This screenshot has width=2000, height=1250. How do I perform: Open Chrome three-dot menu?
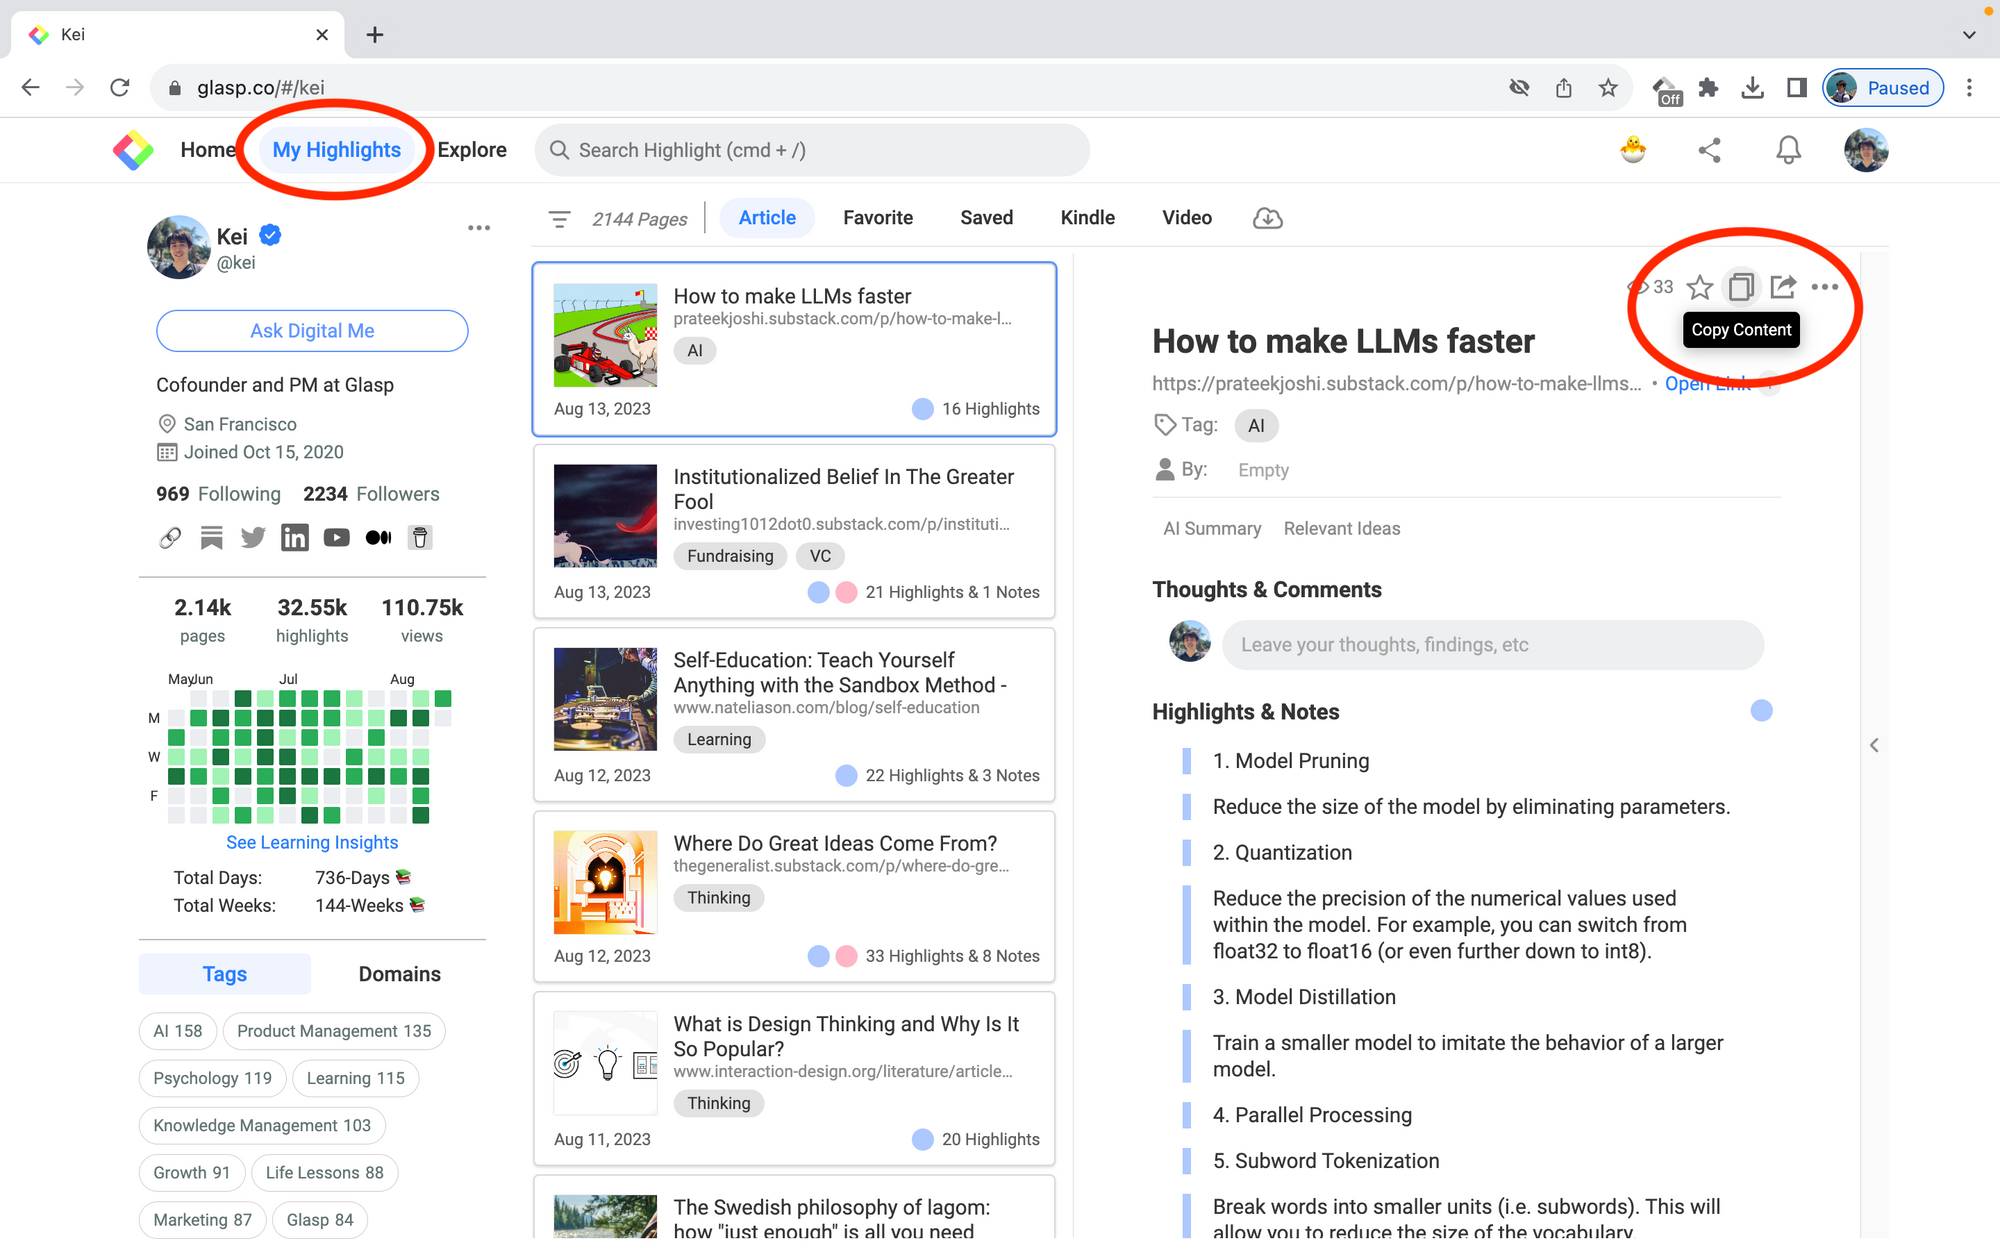point(1969,88)
